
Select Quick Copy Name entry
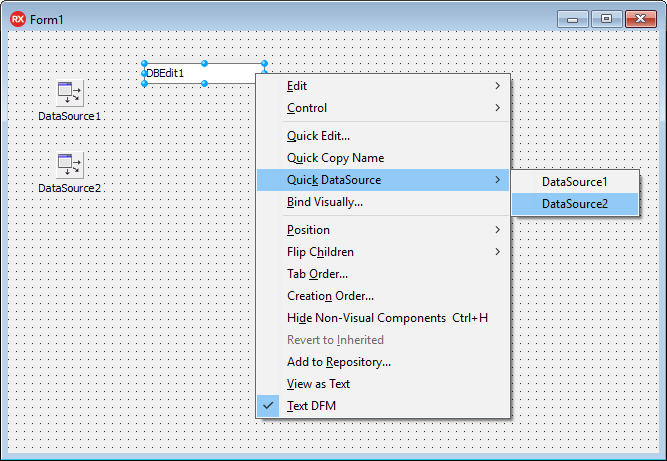coord(383,158)
